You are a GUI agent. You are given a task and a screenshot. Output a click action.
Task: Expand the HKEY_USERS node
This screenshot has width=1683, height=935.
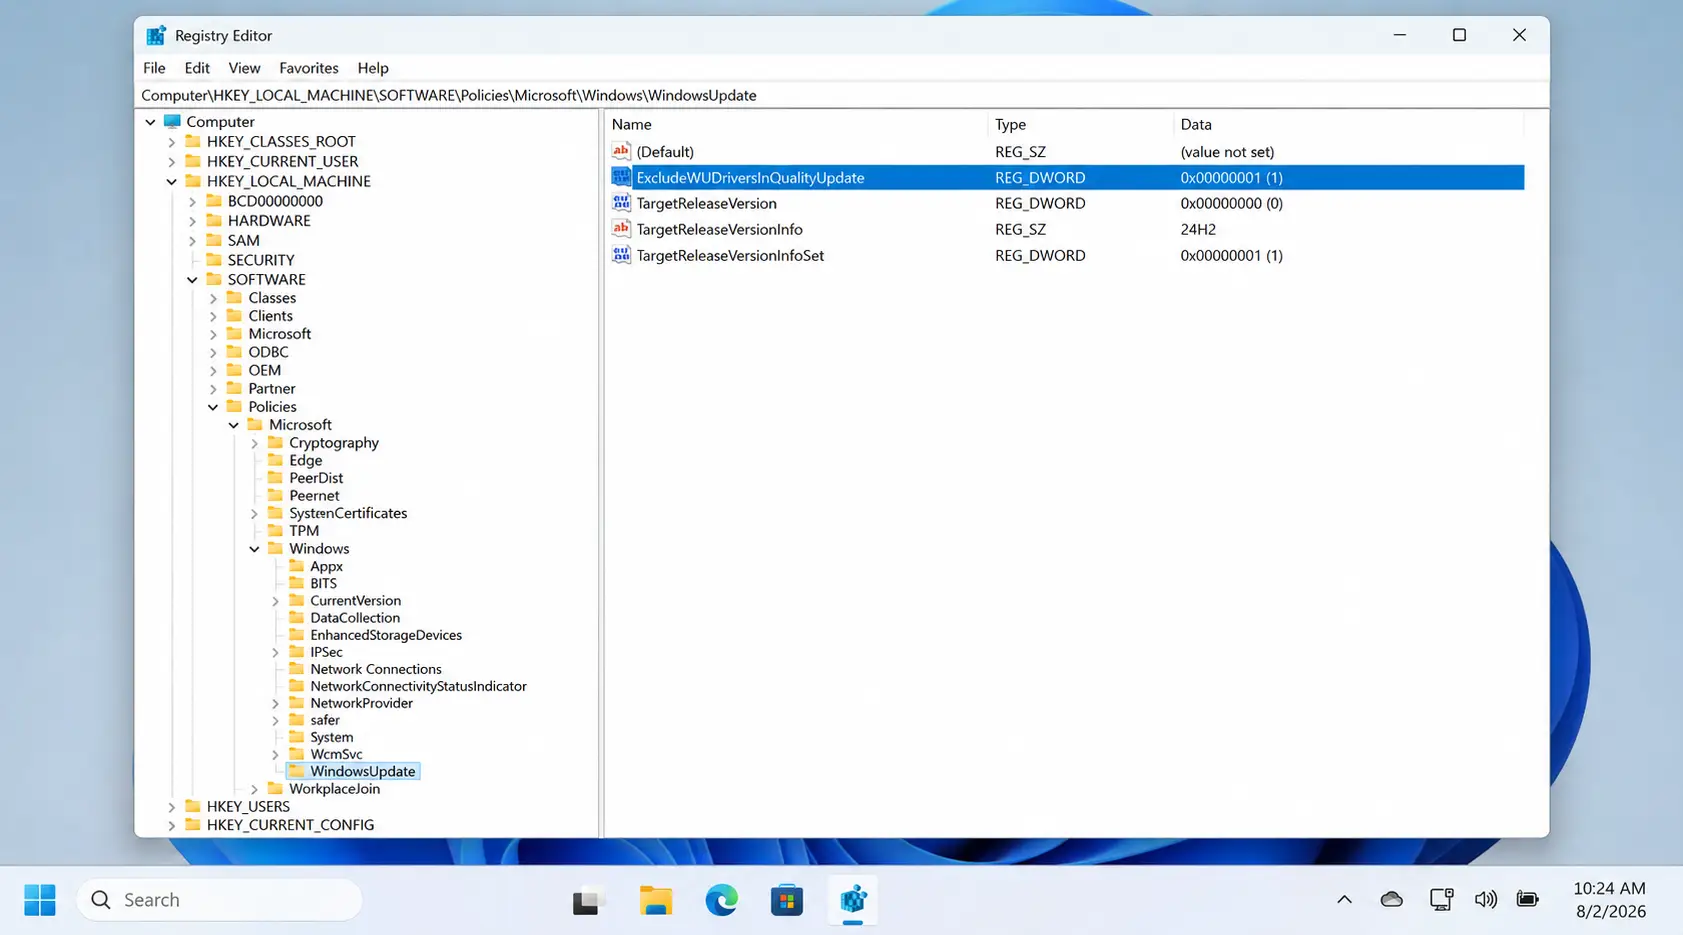point(172,807)
